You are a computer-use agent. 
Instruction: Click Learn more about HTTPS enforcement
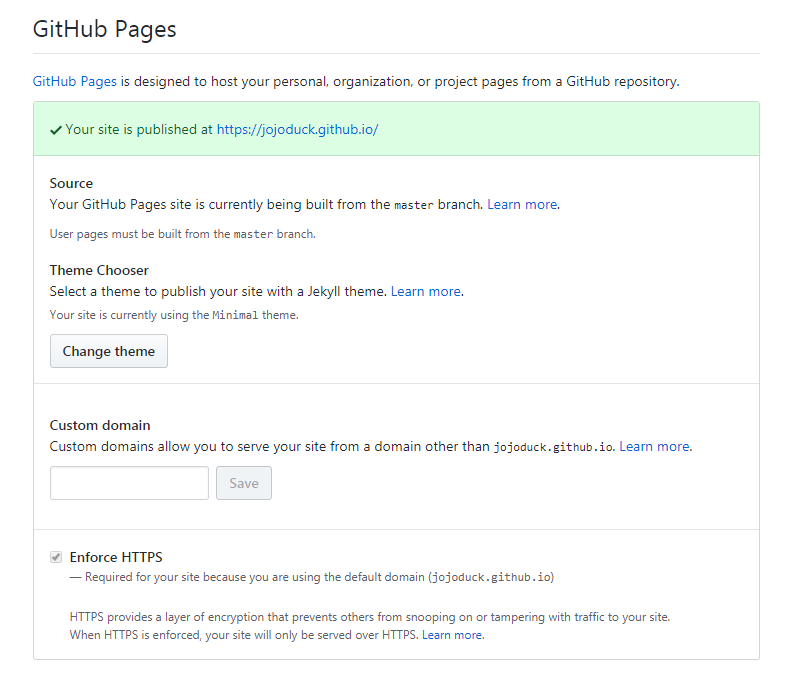coord(452,635)
